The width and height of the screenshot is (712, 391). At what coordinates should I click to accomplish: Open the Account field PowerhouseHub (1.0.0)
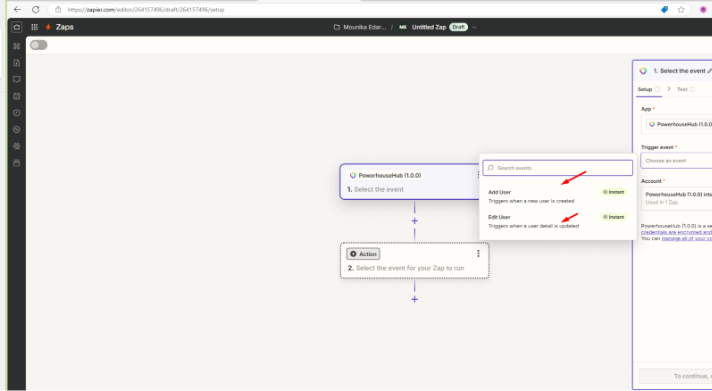[x=677, y=198]
